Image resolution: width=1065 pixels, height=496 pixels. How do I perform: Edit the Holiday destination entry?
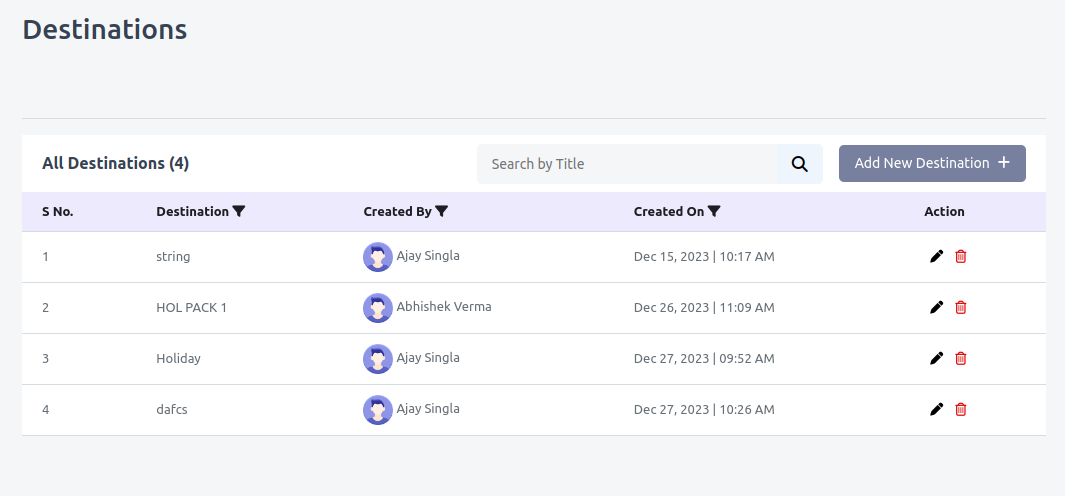[937, 358]
